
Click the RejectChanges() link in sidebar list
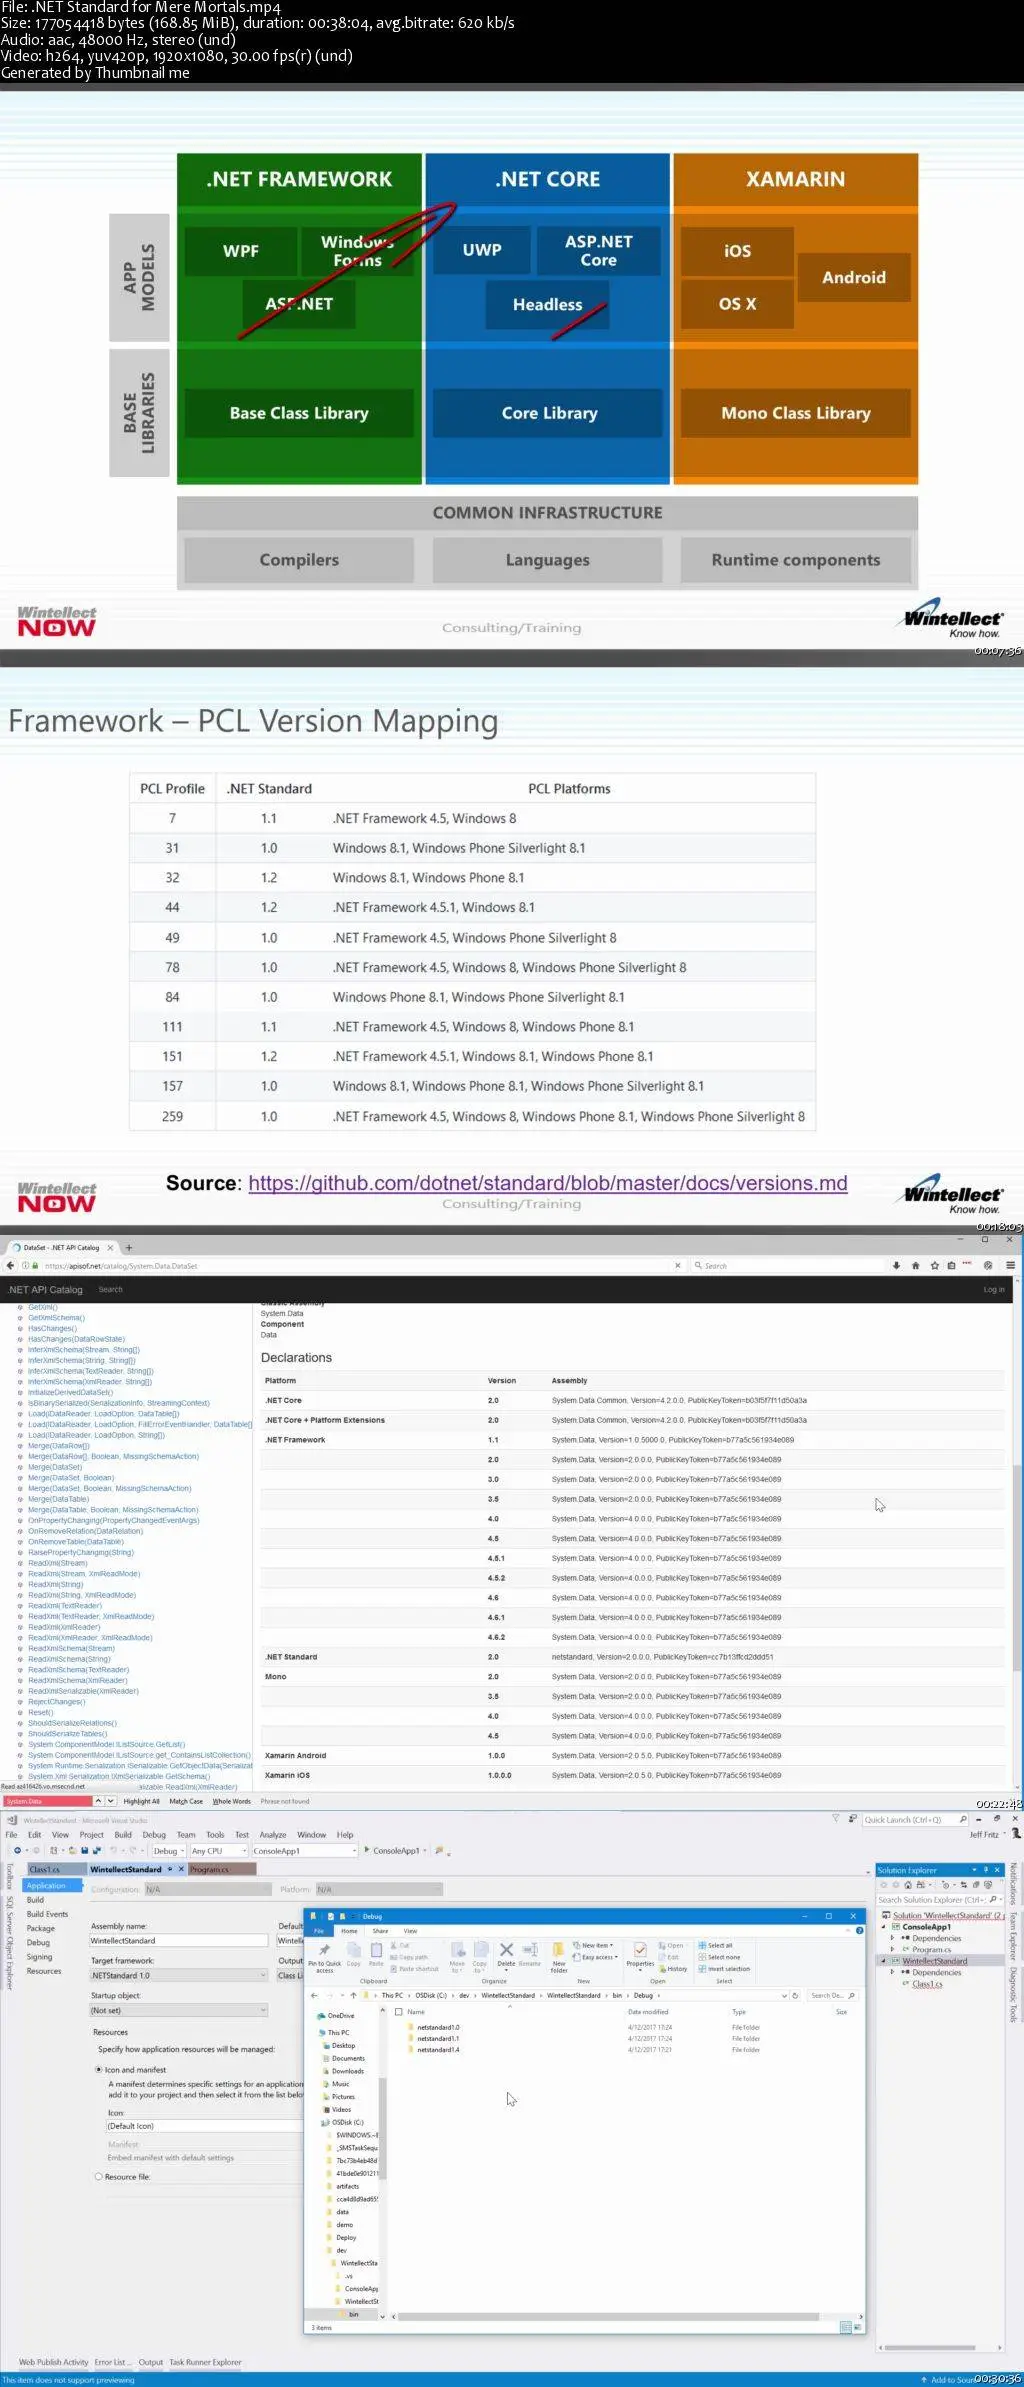click(x=57, y=1701)
